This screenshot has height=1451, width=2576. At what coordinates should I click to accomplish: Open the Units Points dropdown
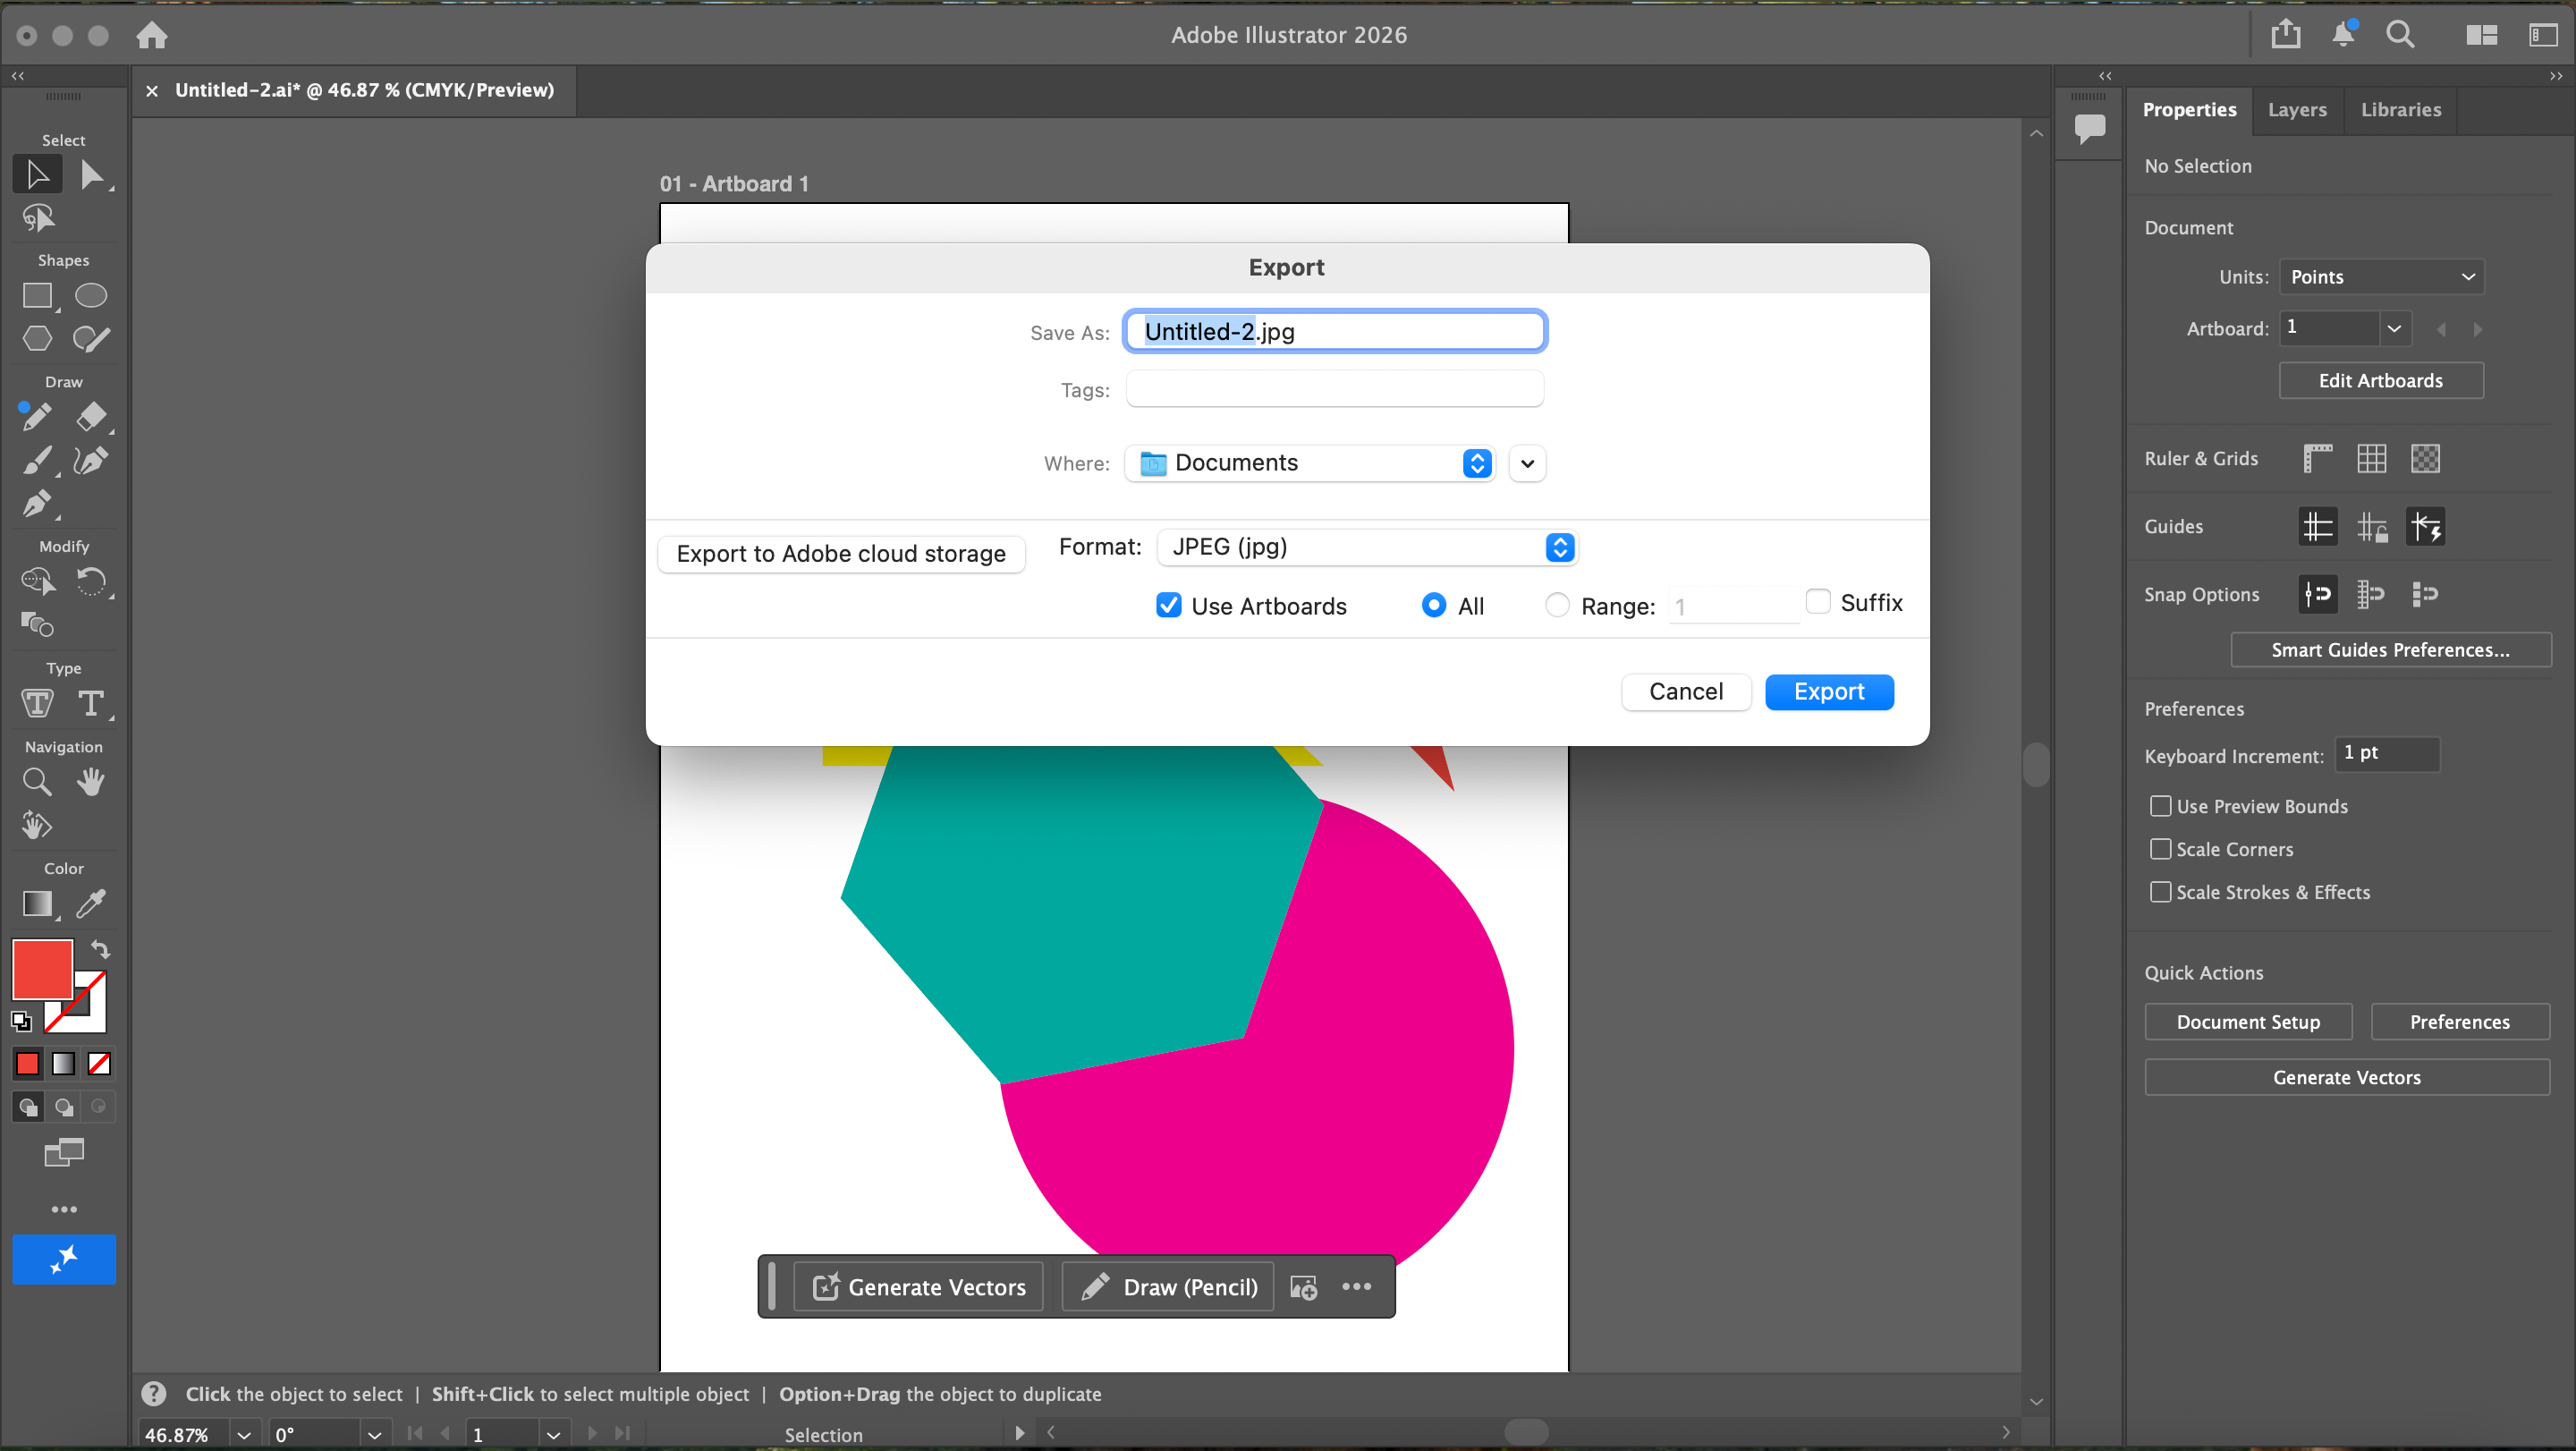(x=2380, y=277)
